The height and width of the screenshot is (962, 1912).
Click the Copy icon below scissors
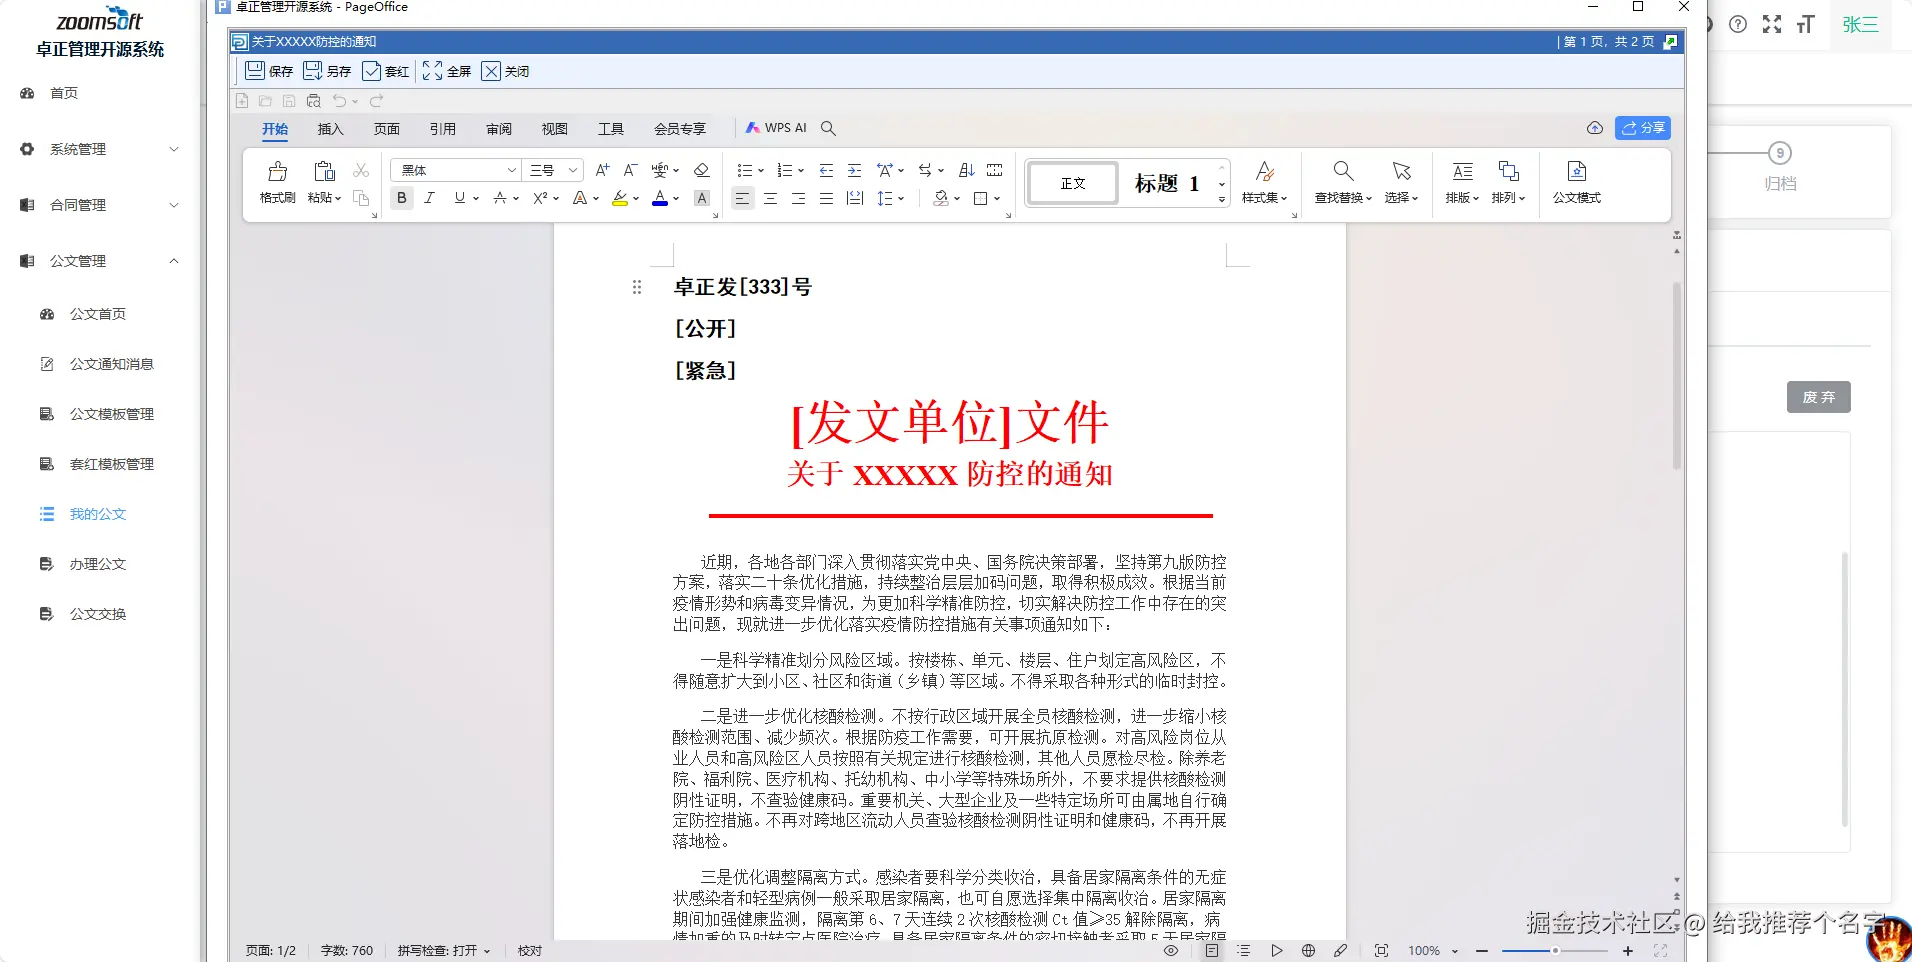[361, 198]
